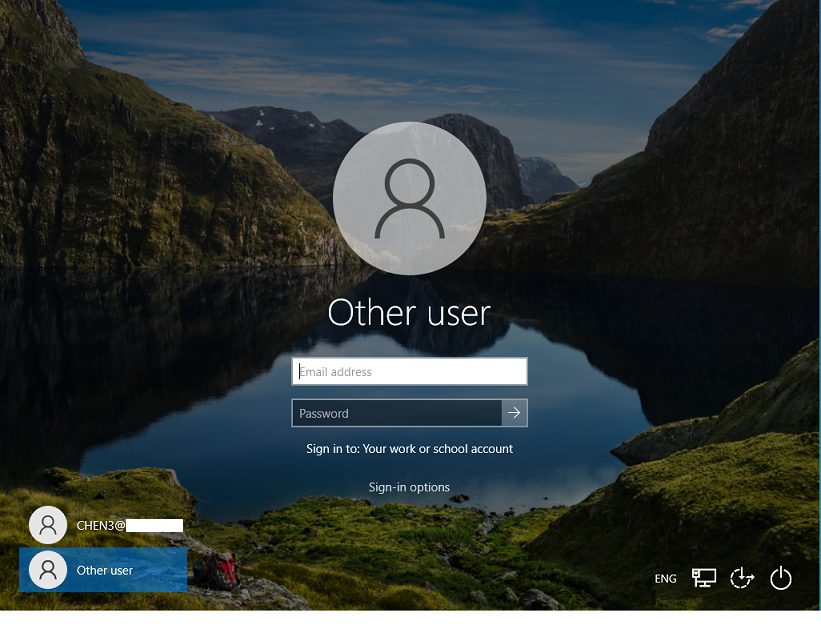The image size is (821, 641).
Task: Click the CHEN3@ account avatar icon
Action: [48, 525]
